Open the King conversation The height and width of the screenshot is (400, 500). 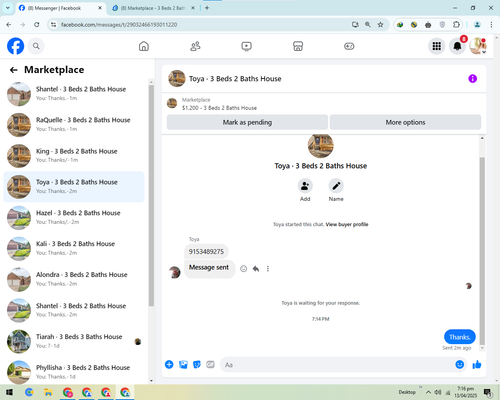point(74,156)
